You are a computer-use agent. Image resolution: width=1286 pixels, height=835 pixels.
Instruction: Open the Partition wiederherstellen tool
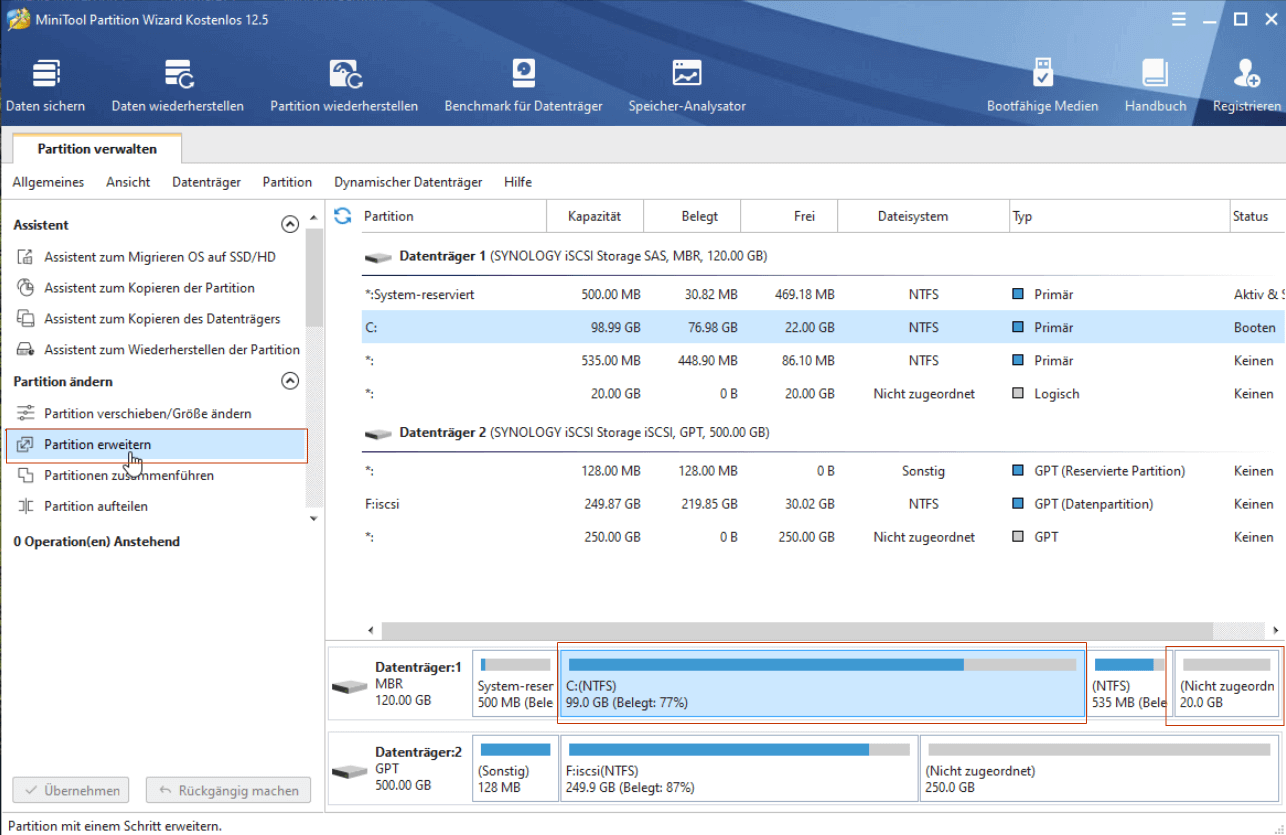pos(344,86)
